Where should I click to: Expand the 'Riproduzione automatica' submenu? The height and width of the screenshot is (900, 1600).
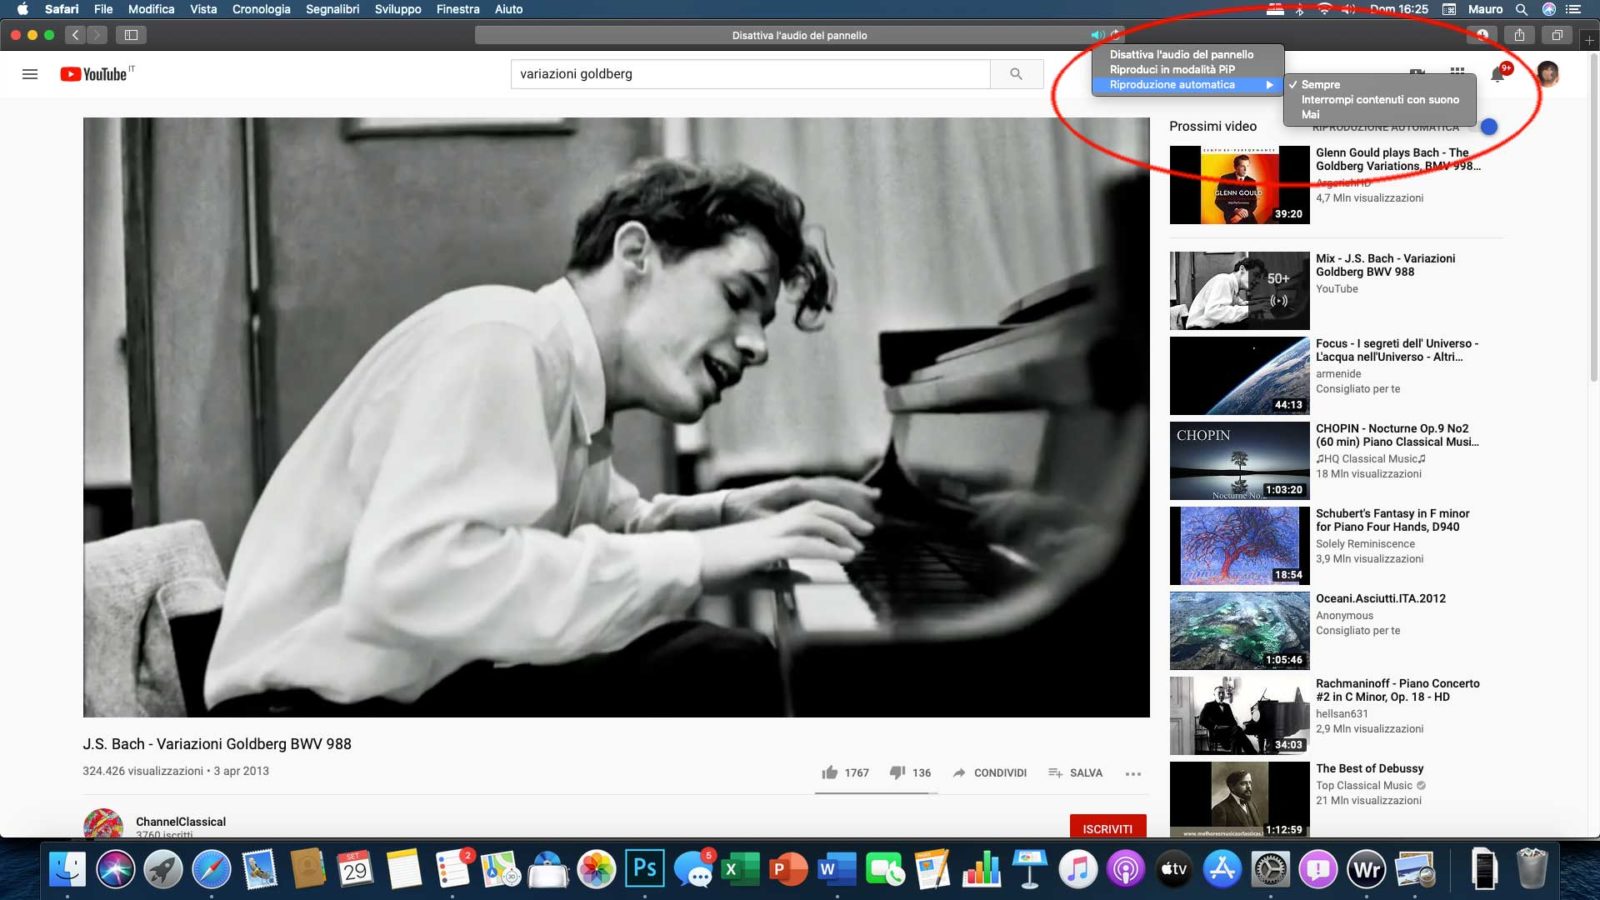[1188, 85]
